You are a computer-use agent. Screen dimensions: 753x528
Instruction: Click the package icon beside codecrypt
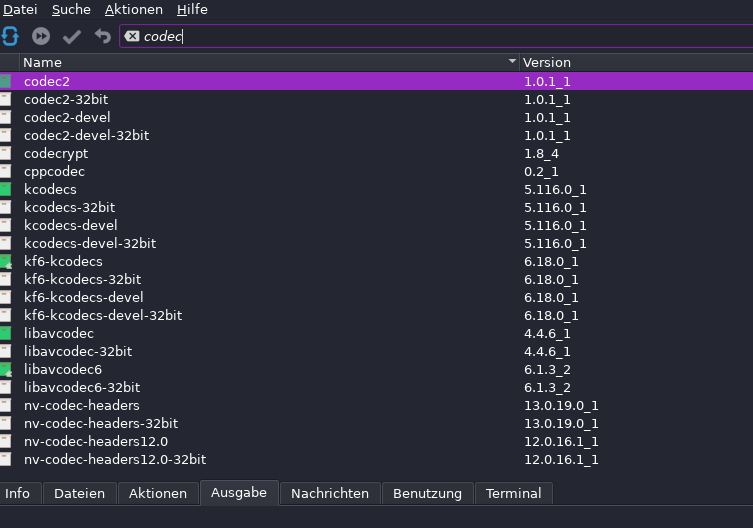point(6,153)
